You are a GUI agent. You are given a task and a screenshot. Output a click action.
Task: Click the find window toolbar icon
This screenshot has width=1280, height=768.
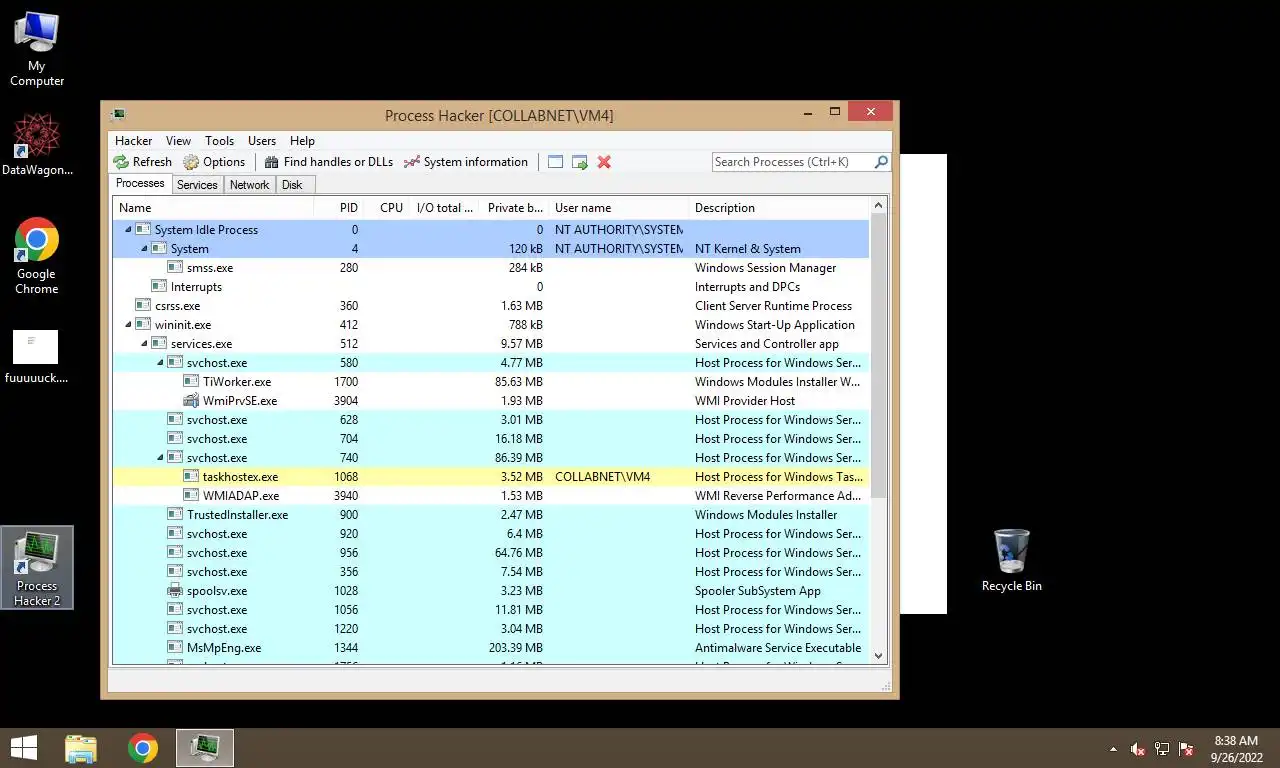pyautogui.click(x=555, y=162)
